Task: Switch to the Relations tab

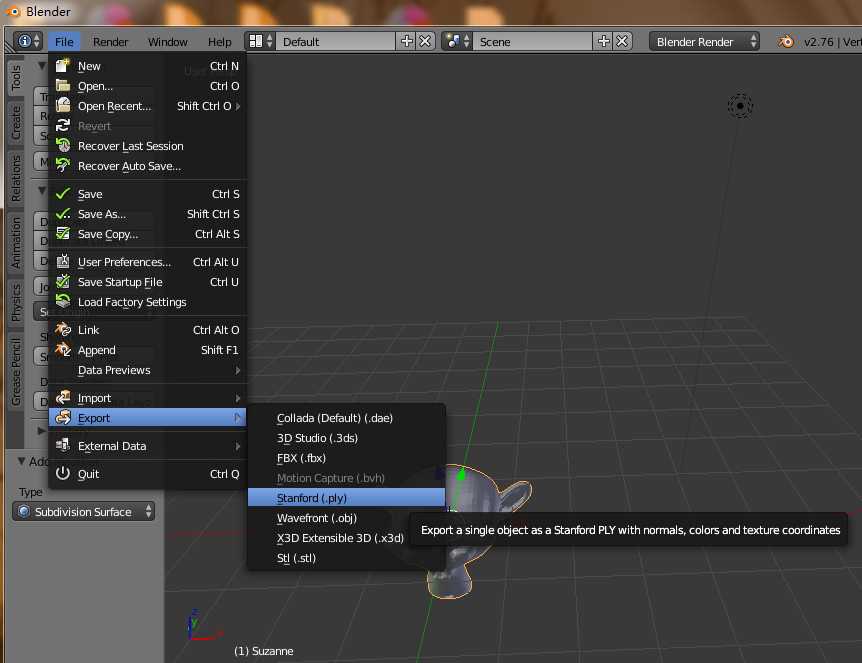Action: pyautogui.click(x=15, y=178)
